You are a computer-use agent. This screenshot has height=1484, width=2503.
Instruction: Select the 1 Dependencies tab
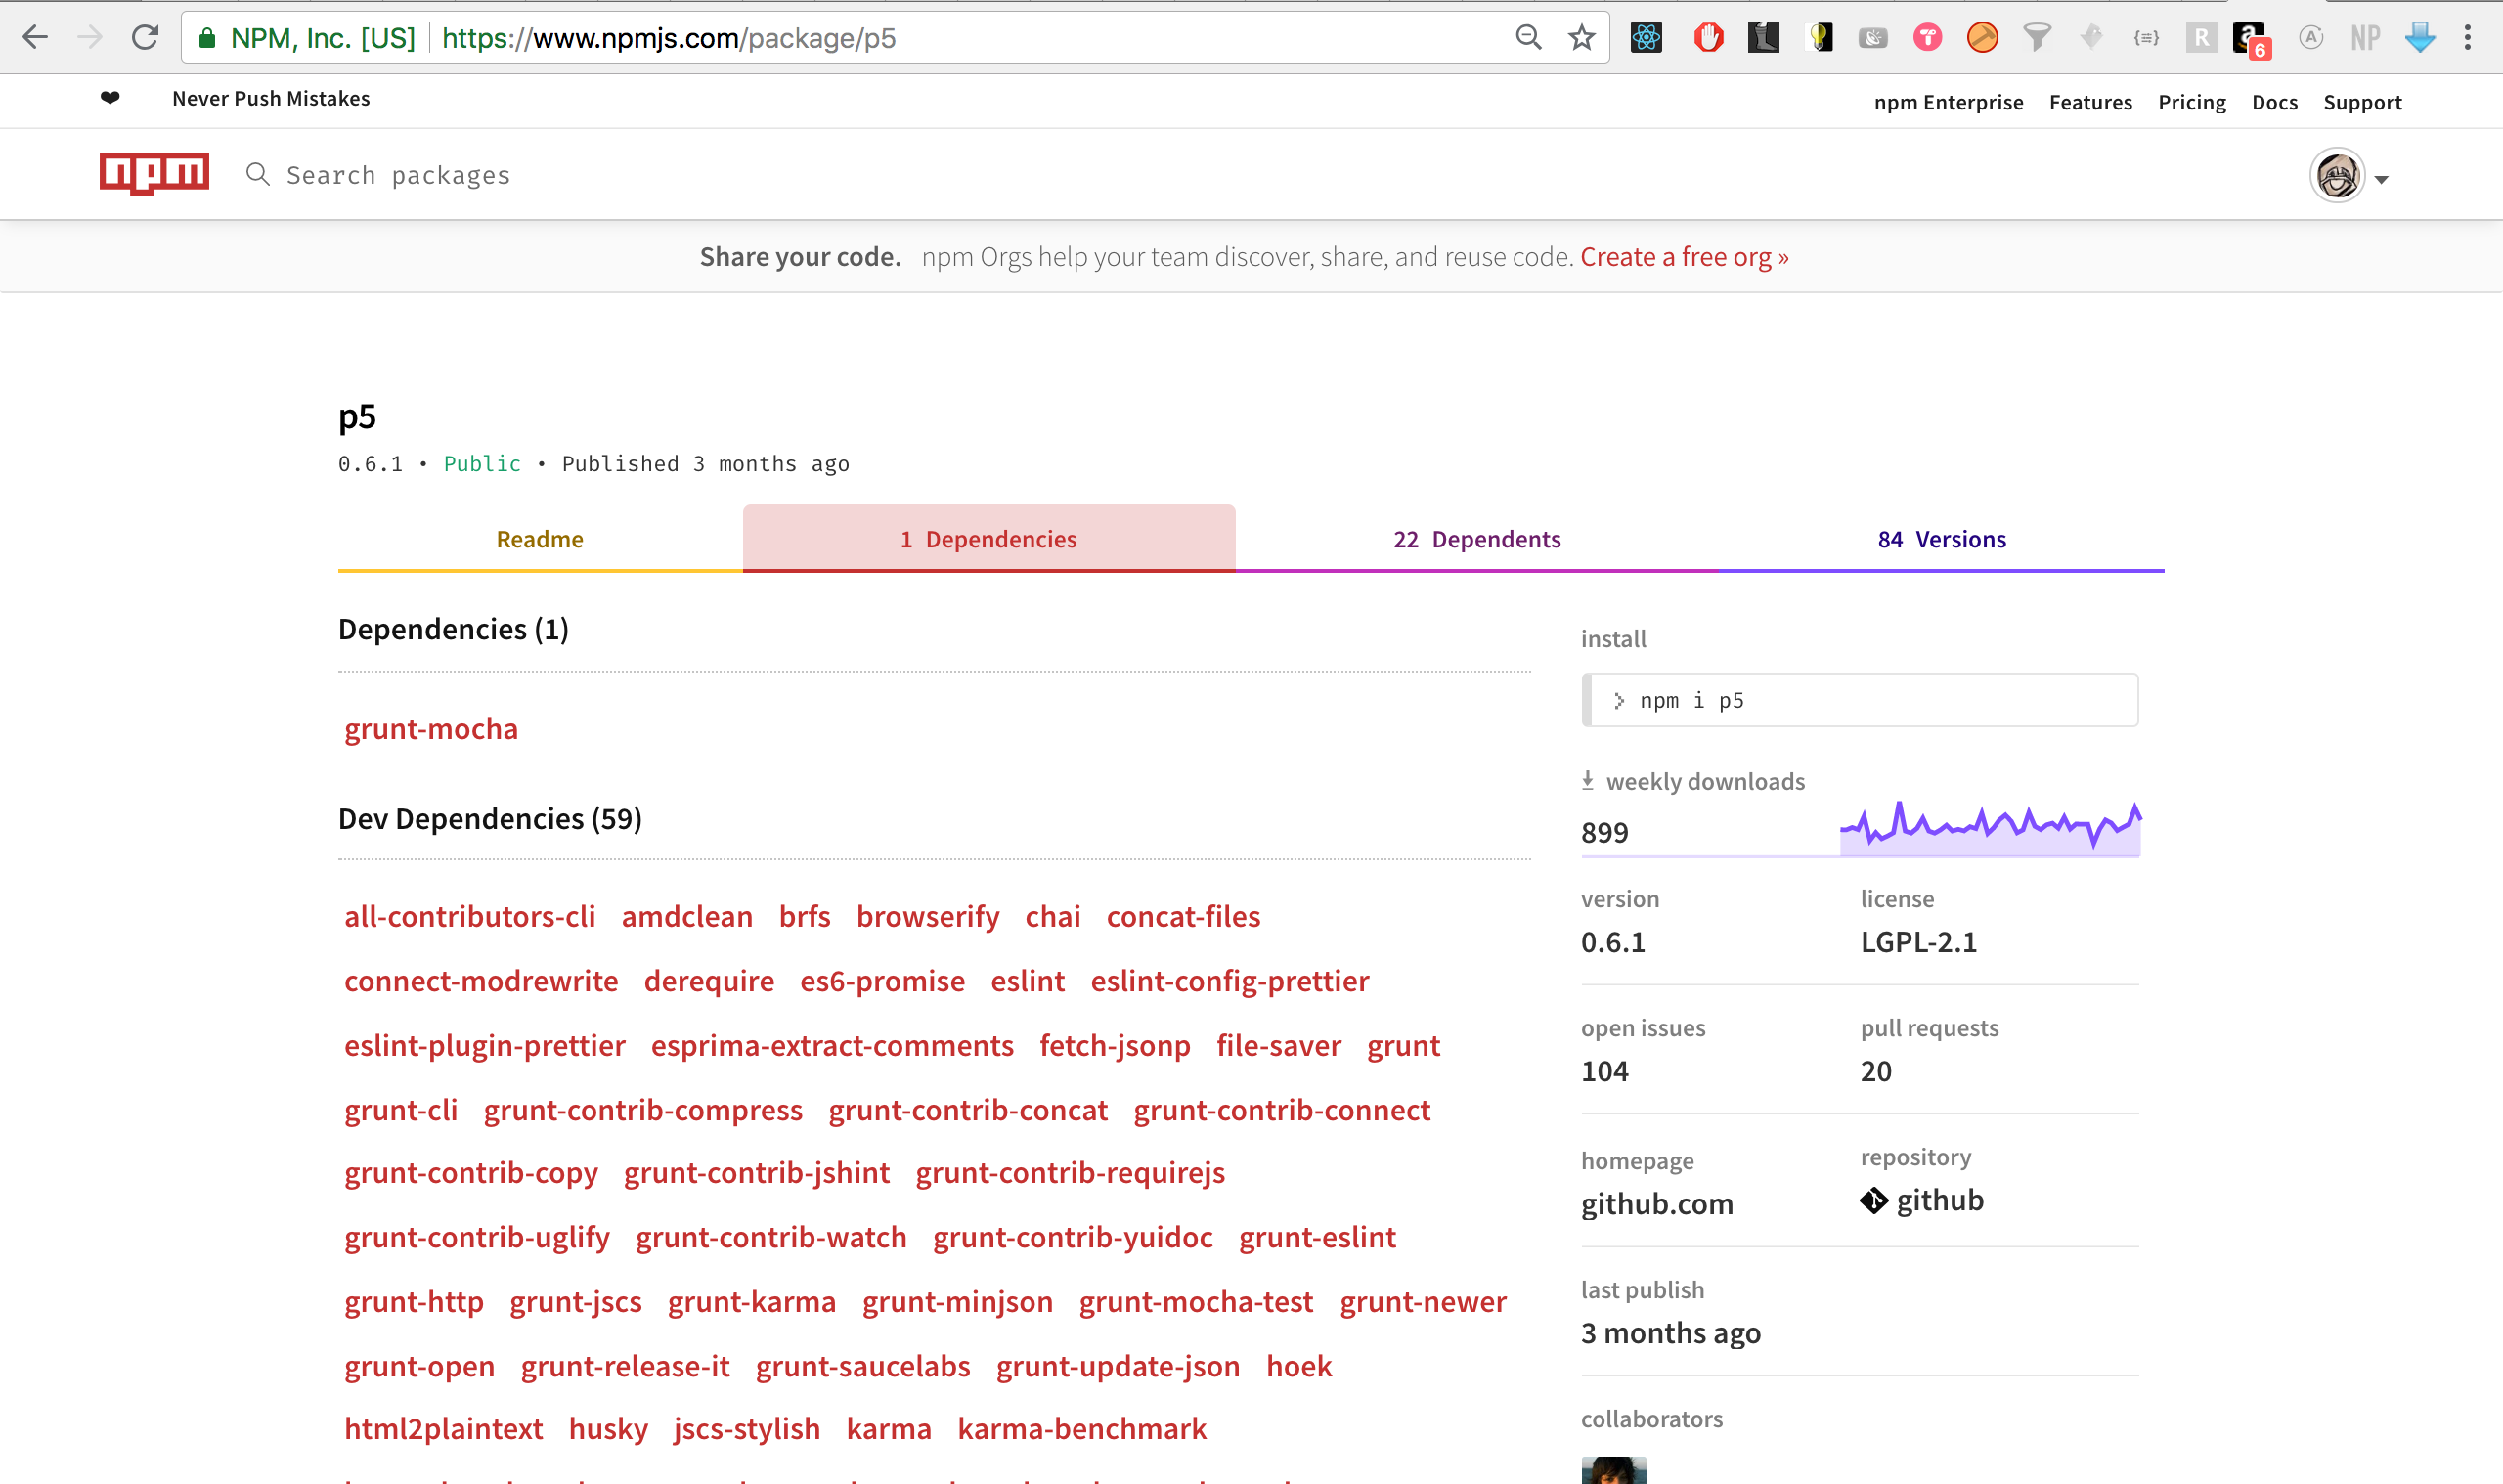(989, 539)
